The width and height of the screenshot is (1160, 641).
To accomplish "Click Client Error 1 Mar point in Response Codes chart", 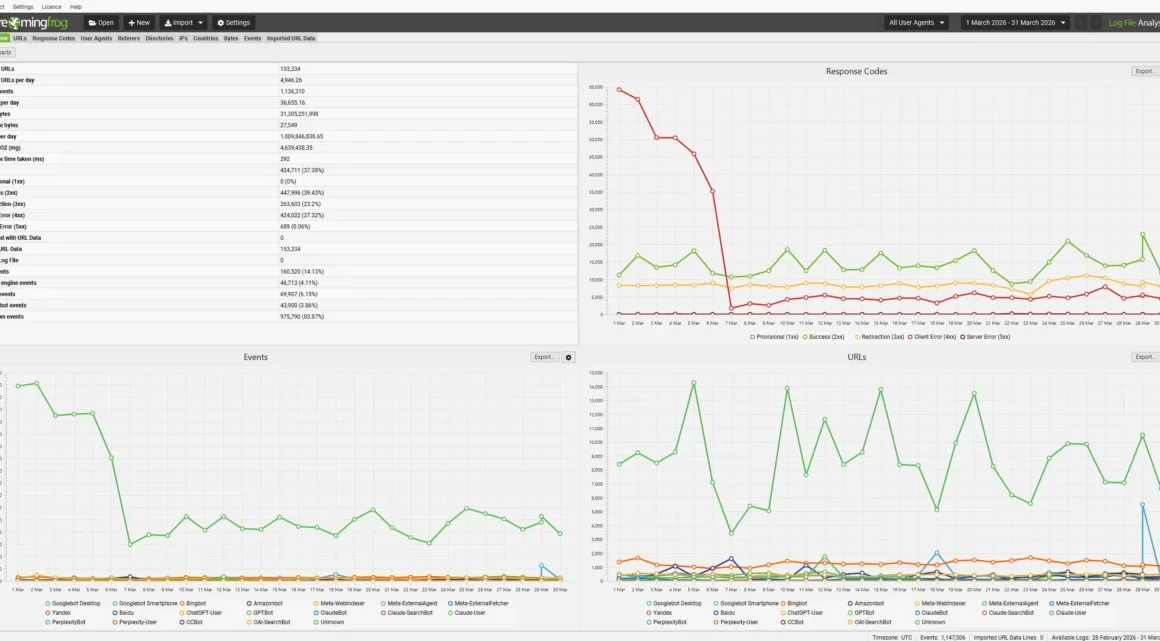I will tap(618, 90).
